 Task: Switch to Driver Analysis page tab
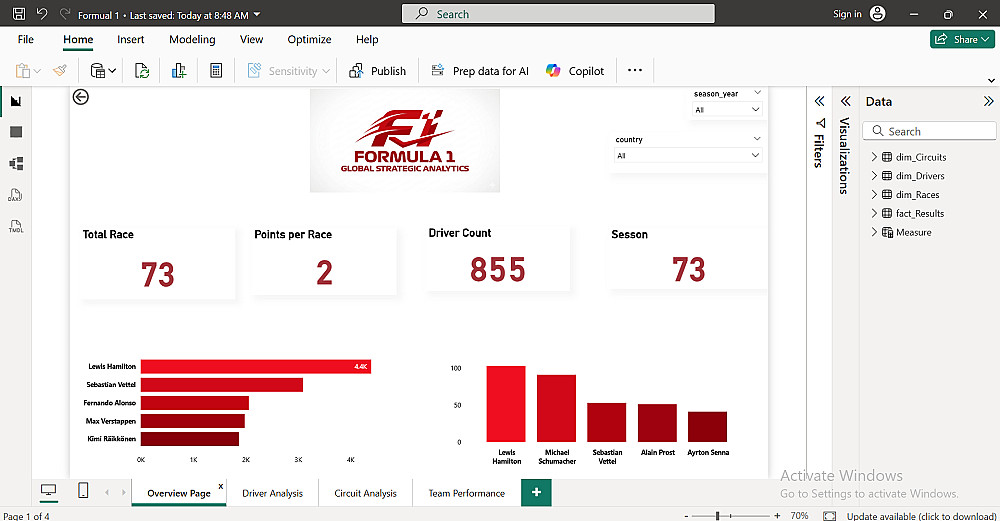coord(272,493)
